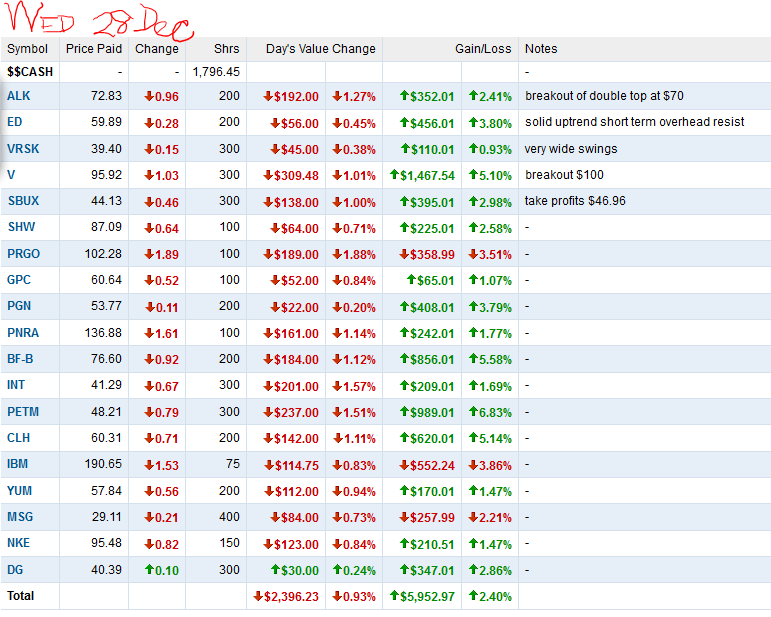Screen dimensions: 771x617
Task: Click V note 'breakout $100'
Action: [564, 175]
